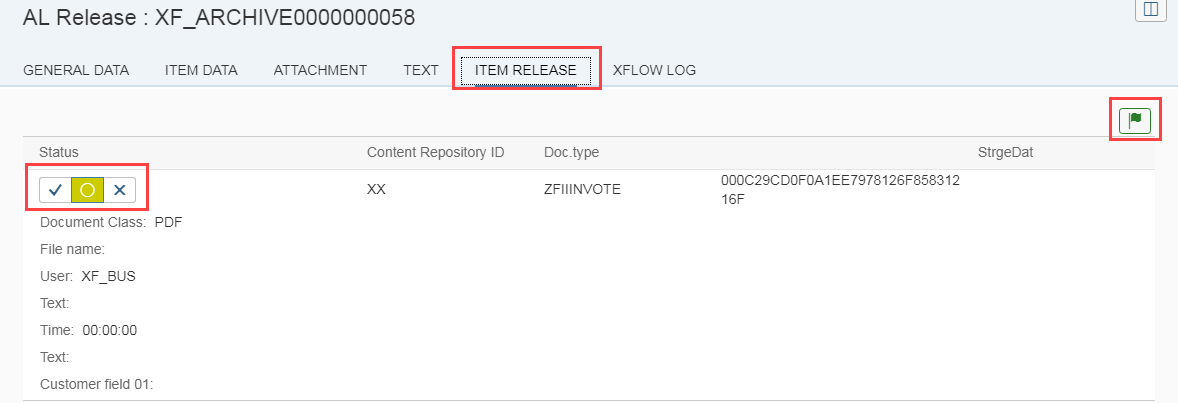This screenshot has width=1178, height=403.
Task: Select the yellow circle pending status
Action: tap(88, 190)
